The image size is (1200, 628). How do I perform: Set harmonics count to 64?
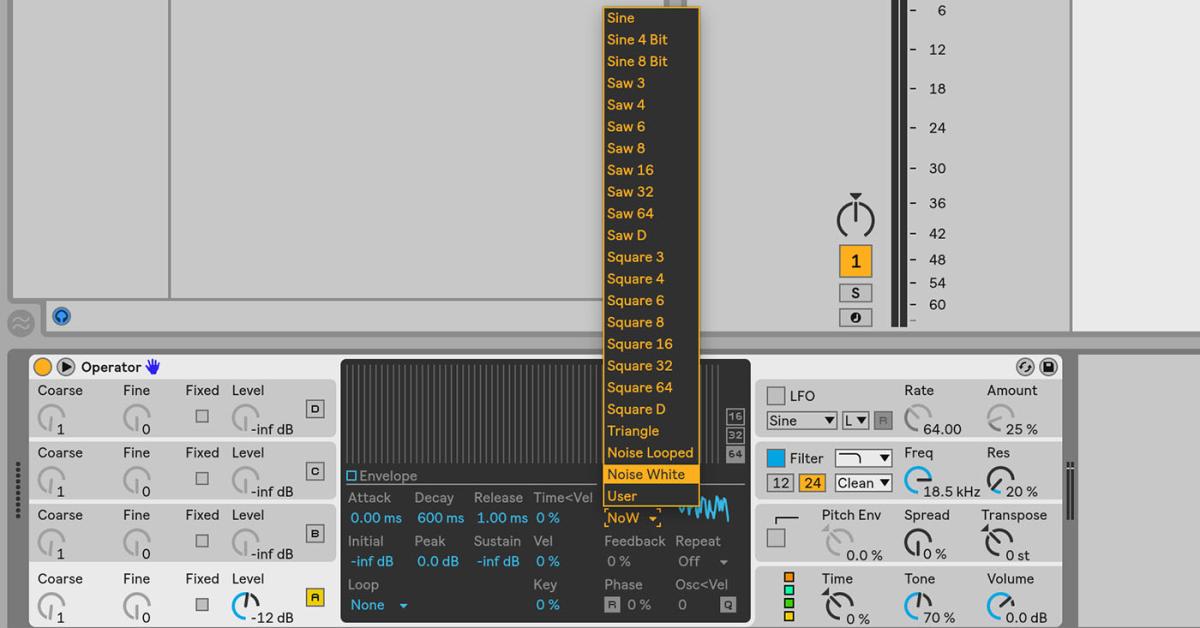(x=736, y=454)
